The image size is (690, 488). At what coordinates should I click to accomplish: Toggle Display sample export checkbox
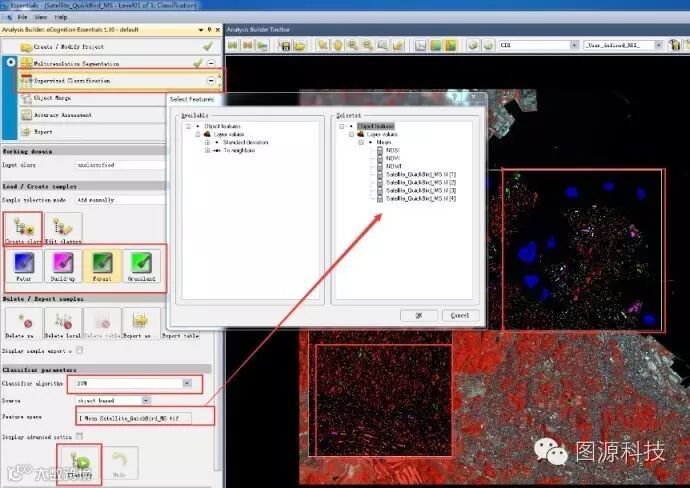point(79,350)
